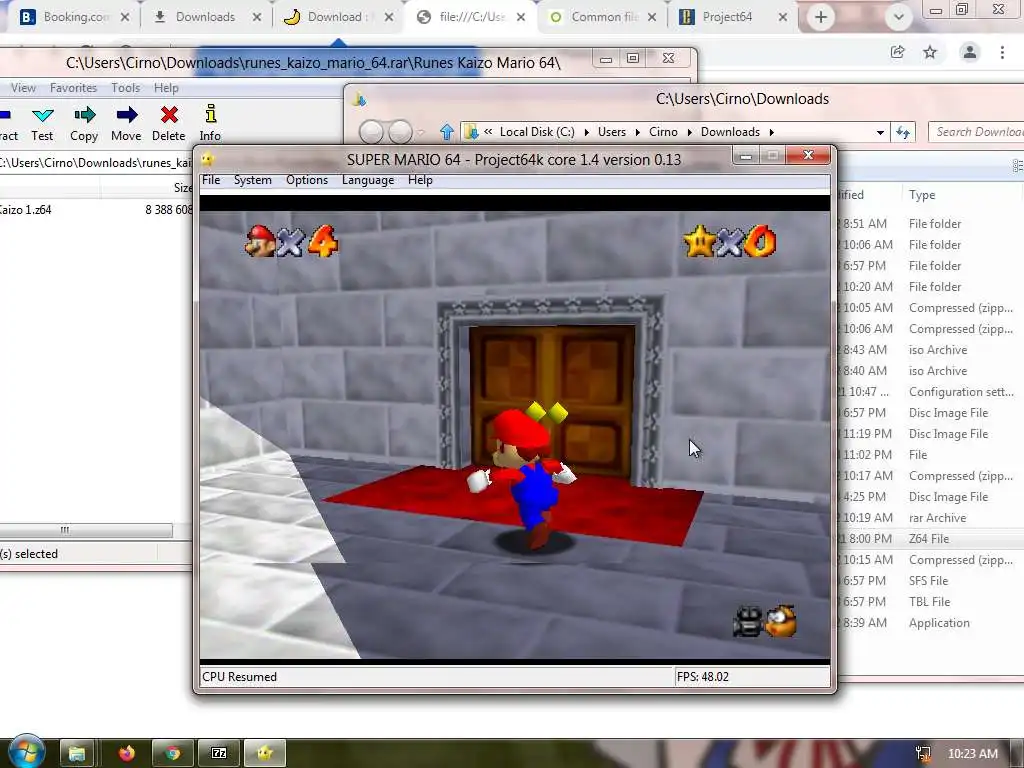This screenshot has height=768, width=1024.
Task: Click the breadcrumb overflow double chevron
Action: pos(488,132)
